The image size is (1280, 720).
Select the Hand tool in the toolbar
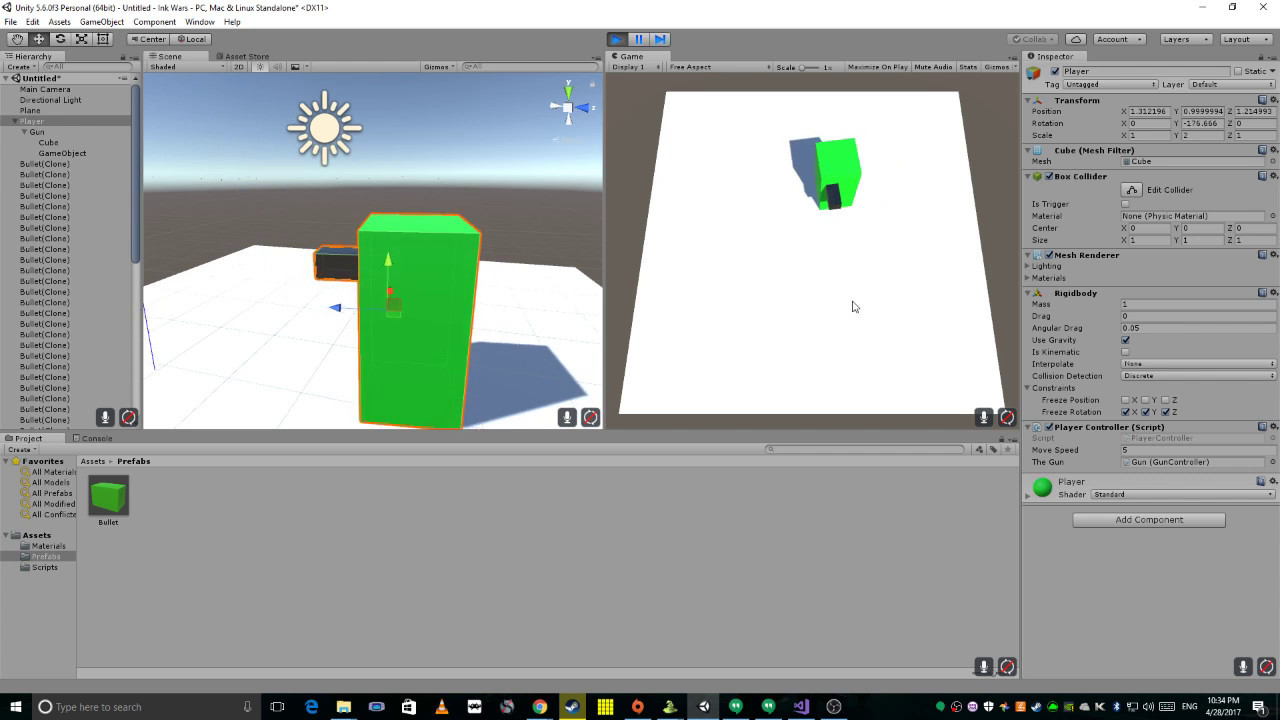(18, 39)
